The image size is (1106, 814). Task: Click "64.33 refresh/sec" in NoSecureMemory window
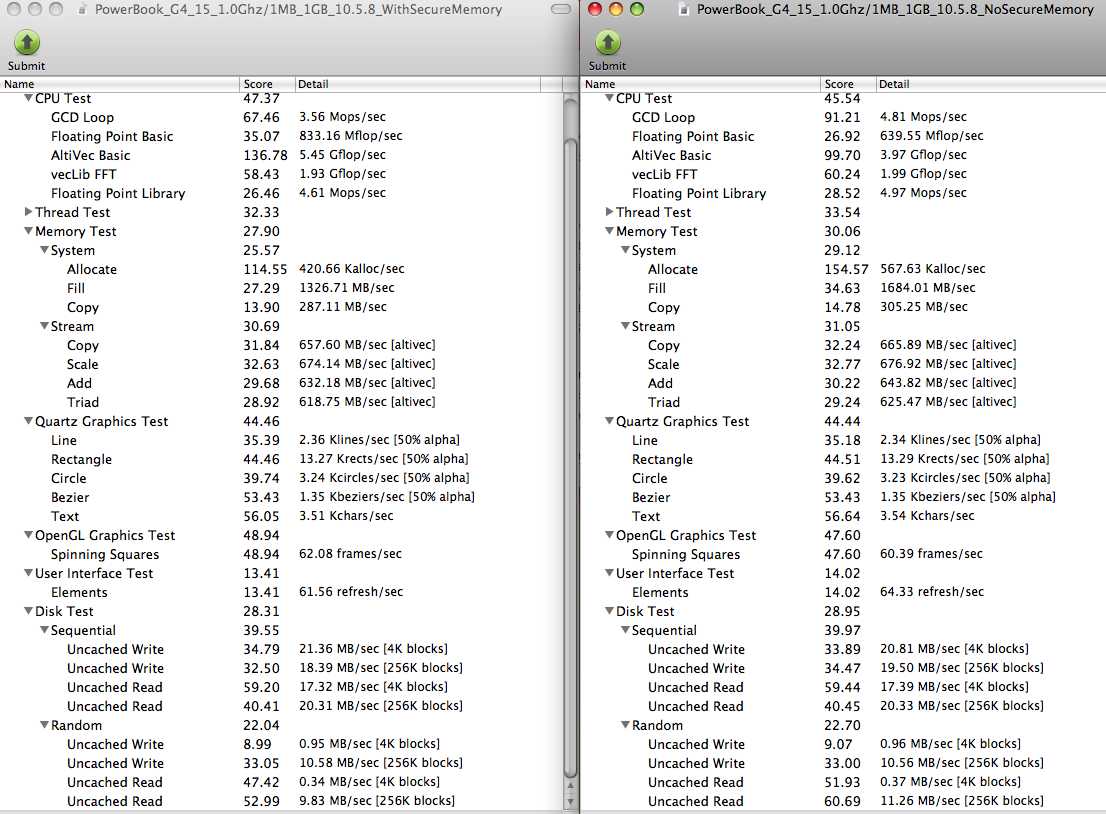point(932,592)
